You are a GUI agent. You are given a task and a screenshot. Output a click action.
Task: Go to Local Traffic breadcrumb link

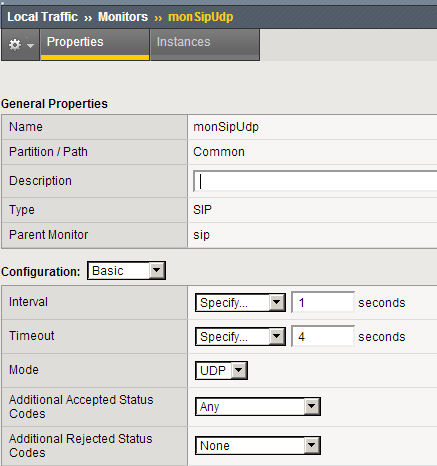pyautogui.click(x=42, y=17)
